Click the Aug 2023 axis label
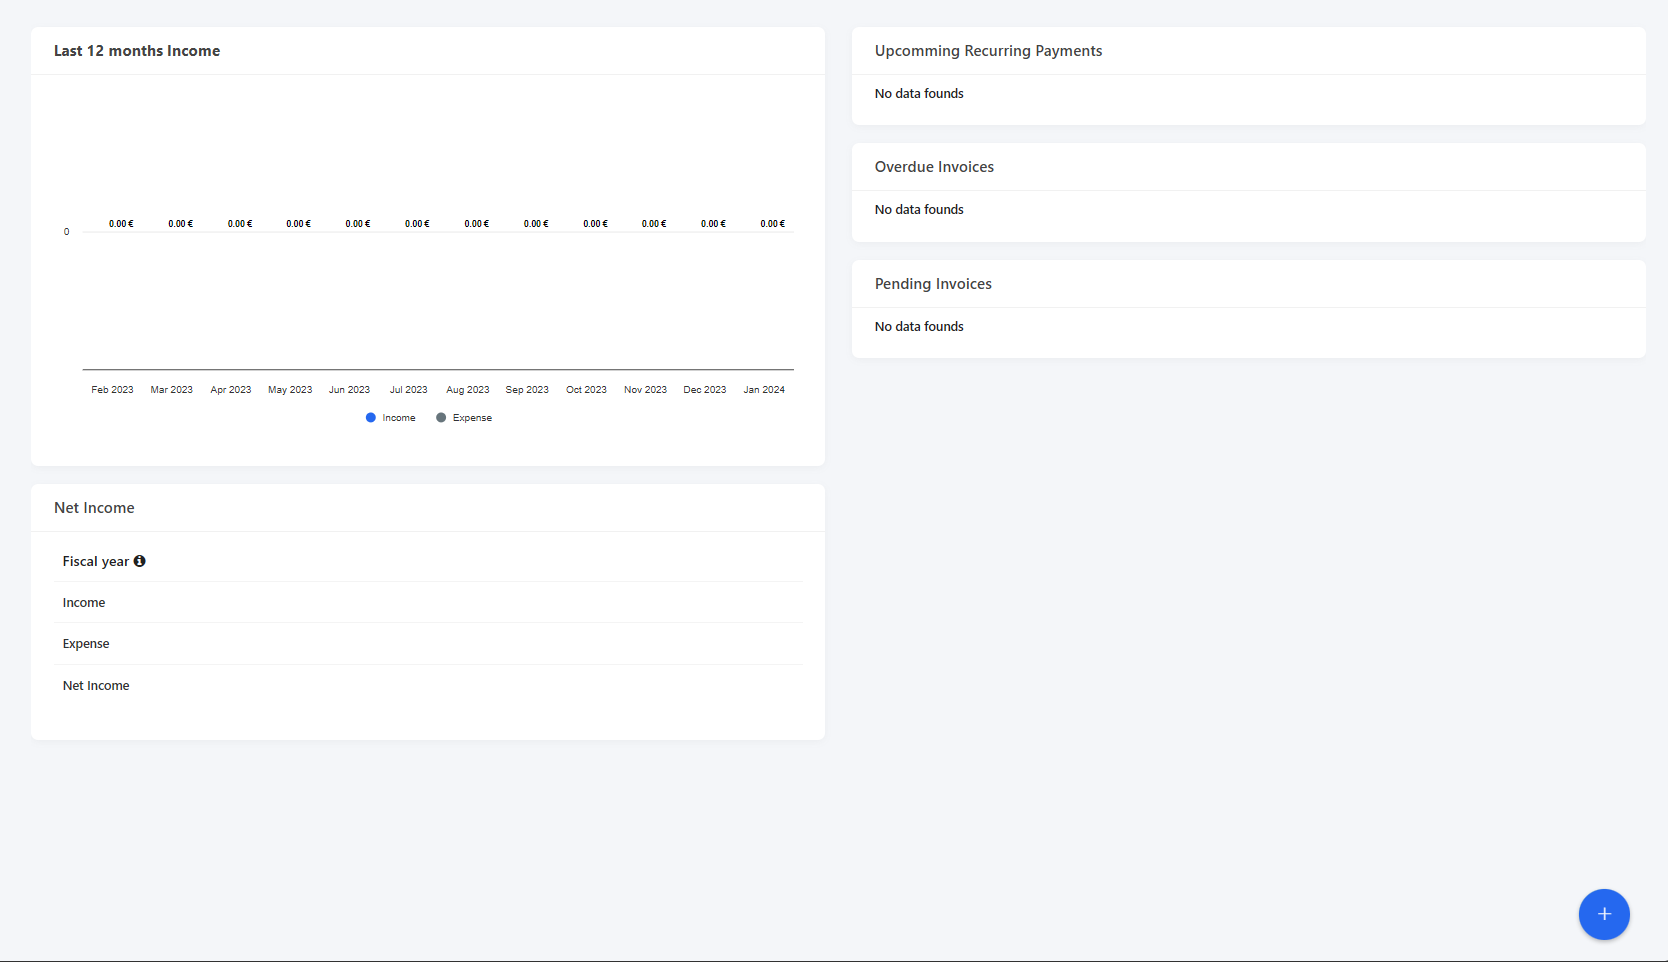 tap(468, 390)
